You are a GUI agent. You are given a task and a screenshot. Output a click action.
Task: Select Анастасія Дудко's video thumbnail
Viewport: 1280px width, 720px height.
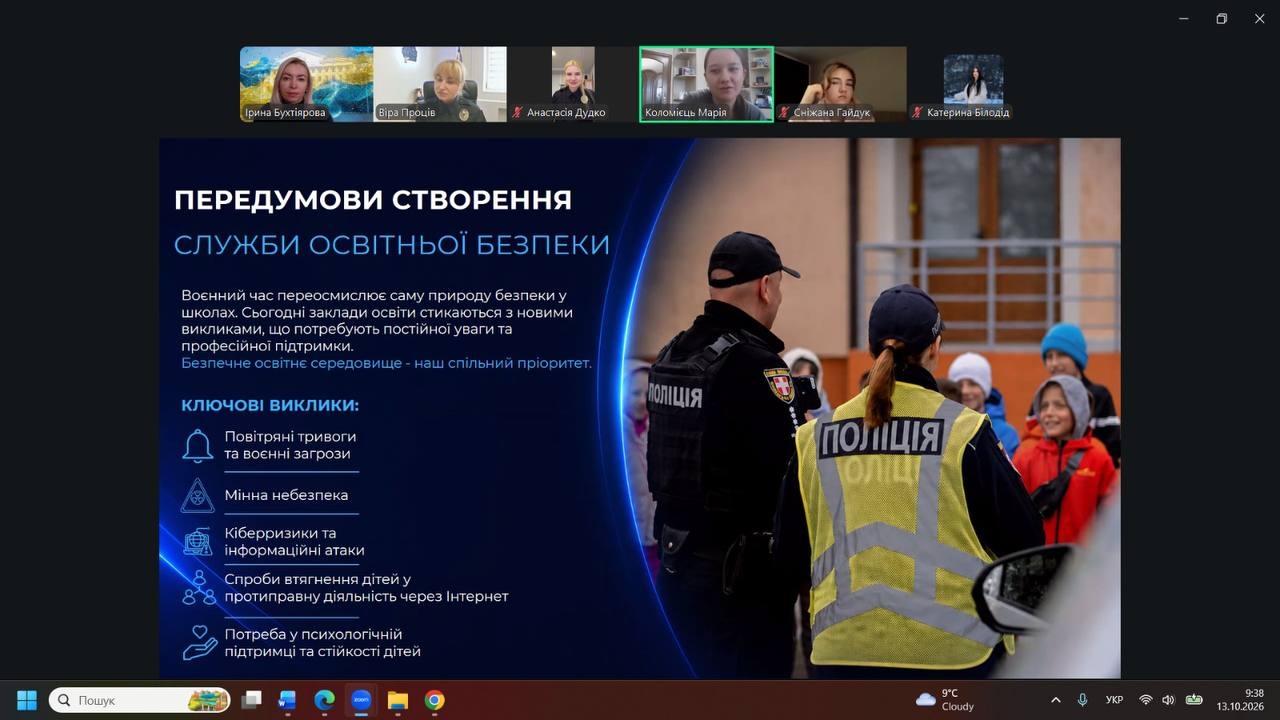(573, 84)
